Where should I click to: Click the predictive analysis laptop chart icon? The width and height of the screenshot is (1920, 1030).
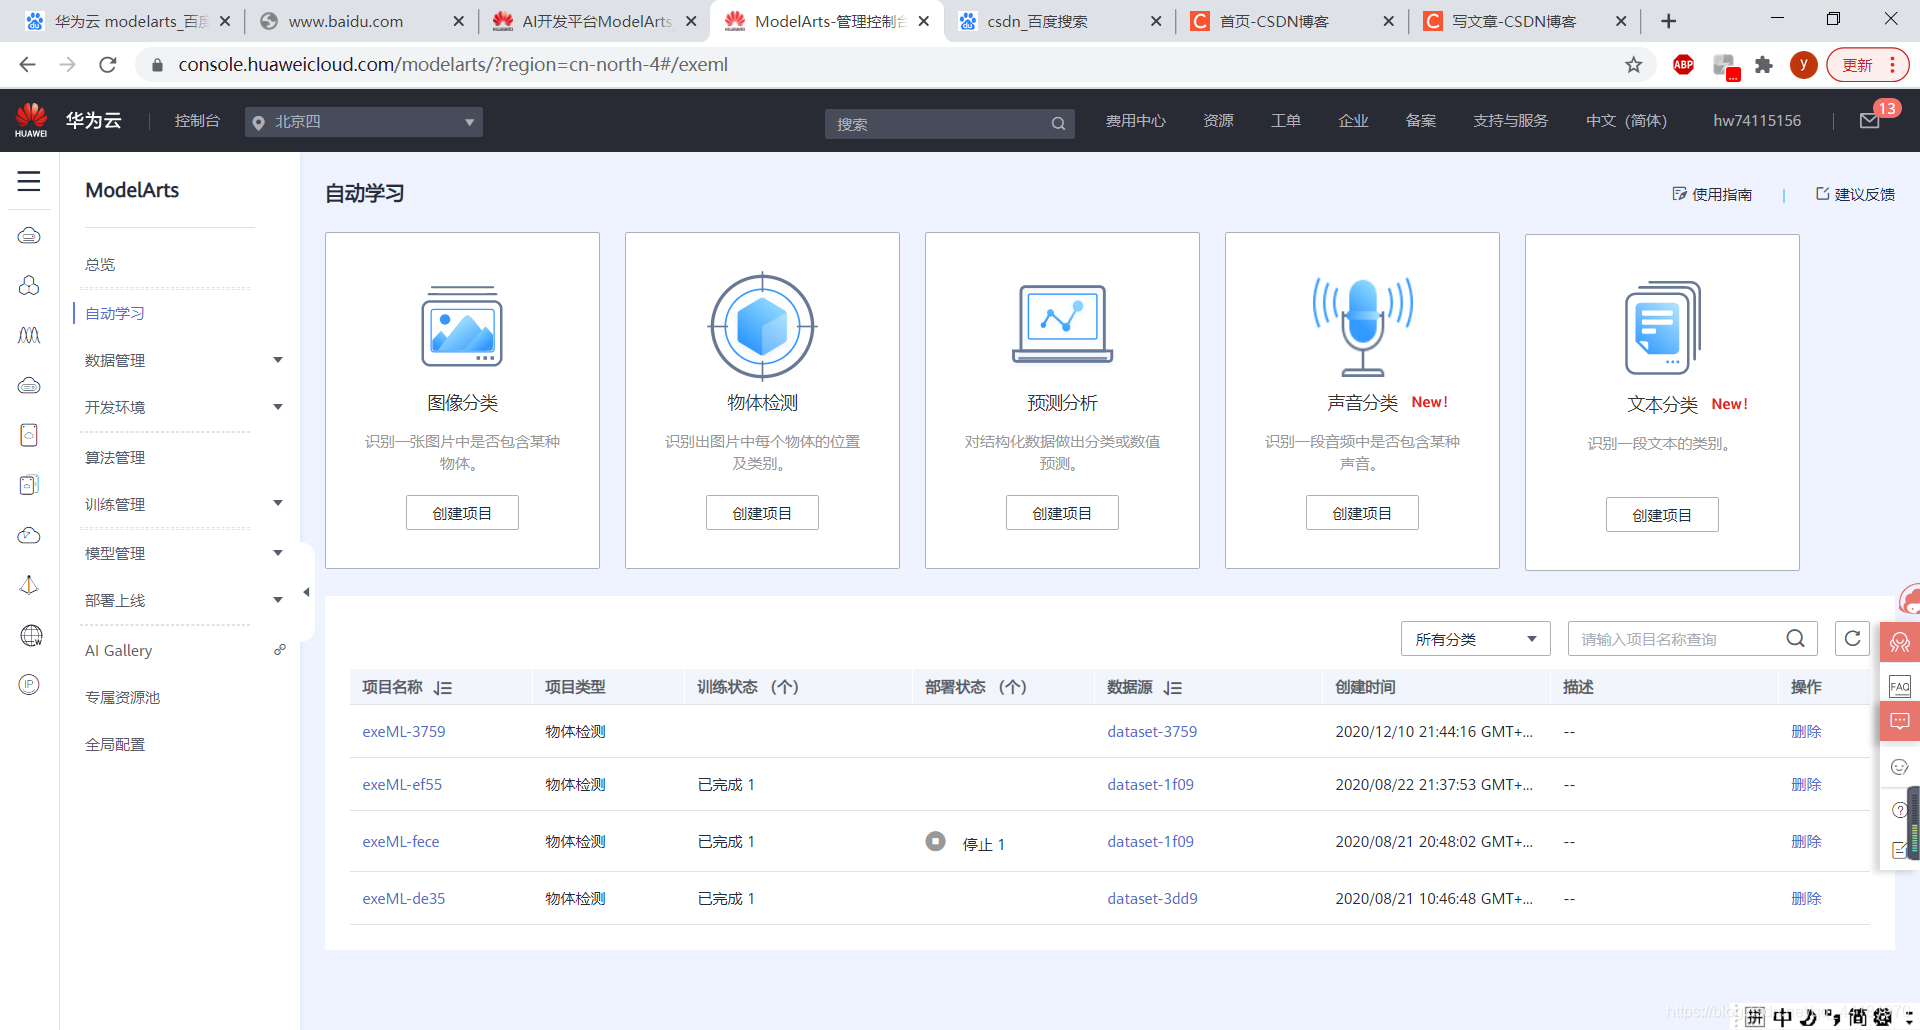coord(1062,324)
